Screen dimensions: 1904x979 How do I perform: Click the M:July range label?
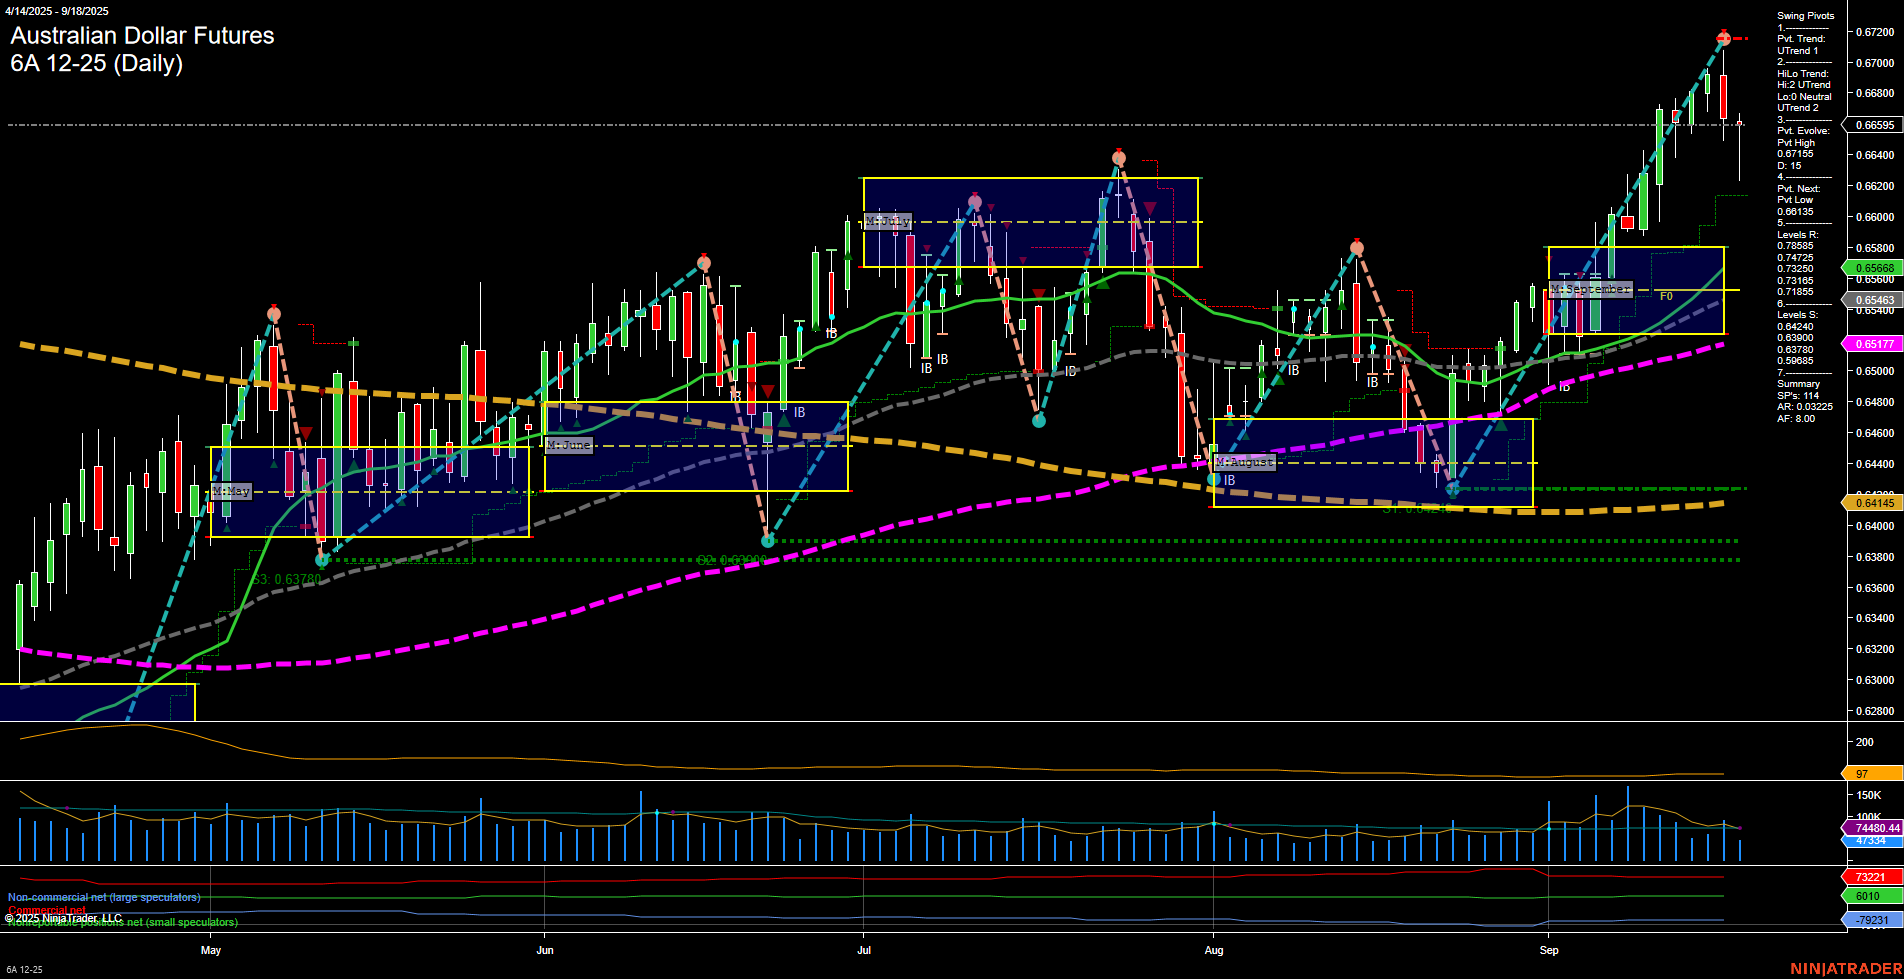(x=888, y=222)
